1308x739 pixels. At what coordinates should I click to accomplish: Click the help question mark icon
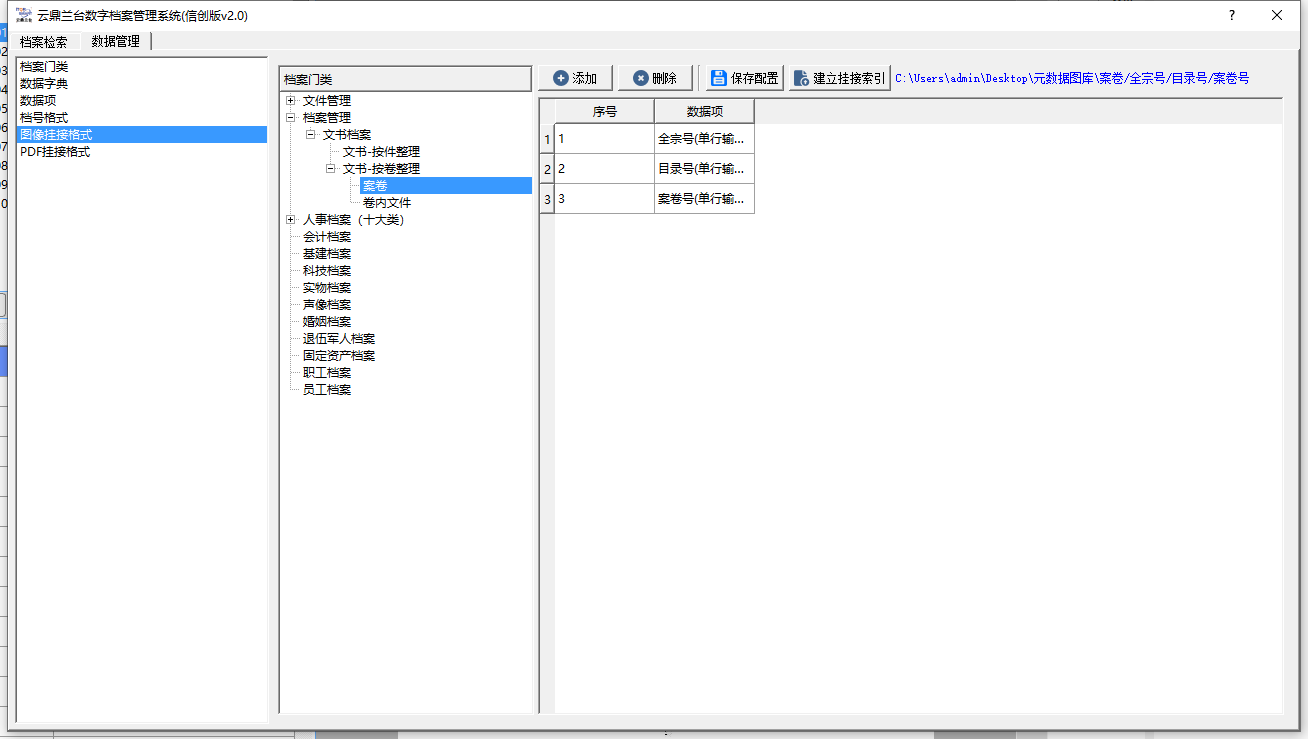(1231, 15)
